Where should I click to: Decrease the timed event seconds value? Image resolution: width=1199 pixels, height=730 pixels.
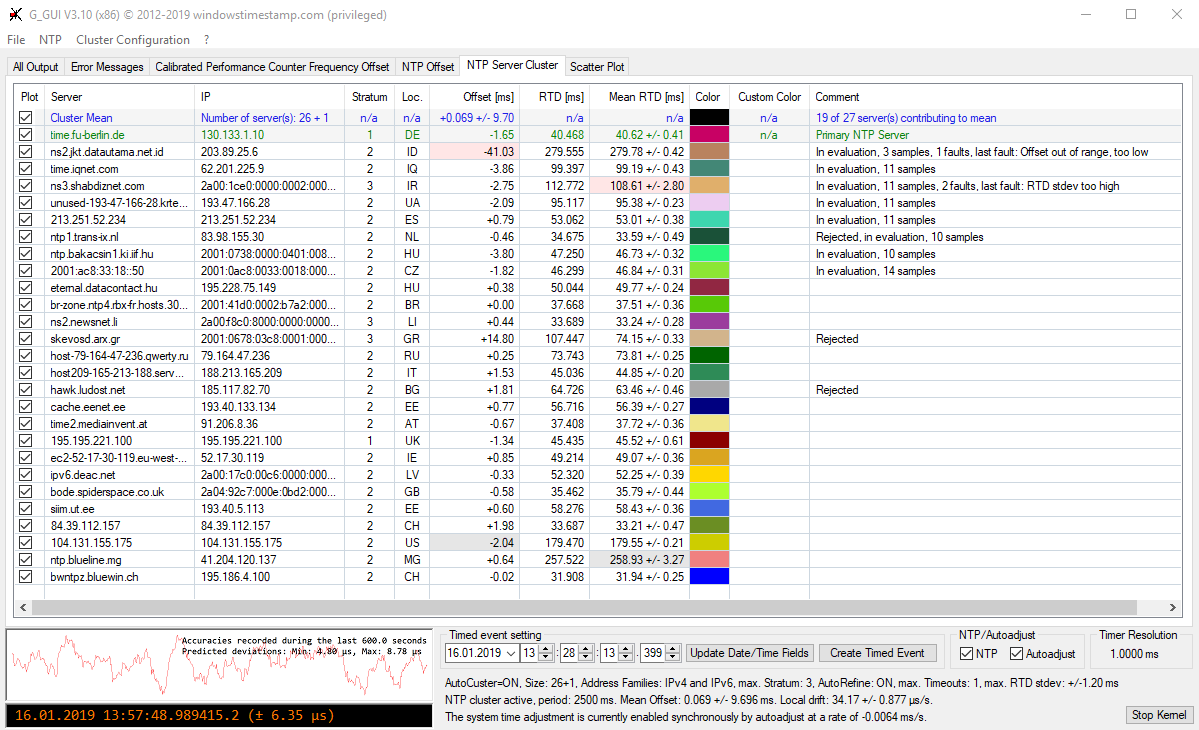click(625, 657)
